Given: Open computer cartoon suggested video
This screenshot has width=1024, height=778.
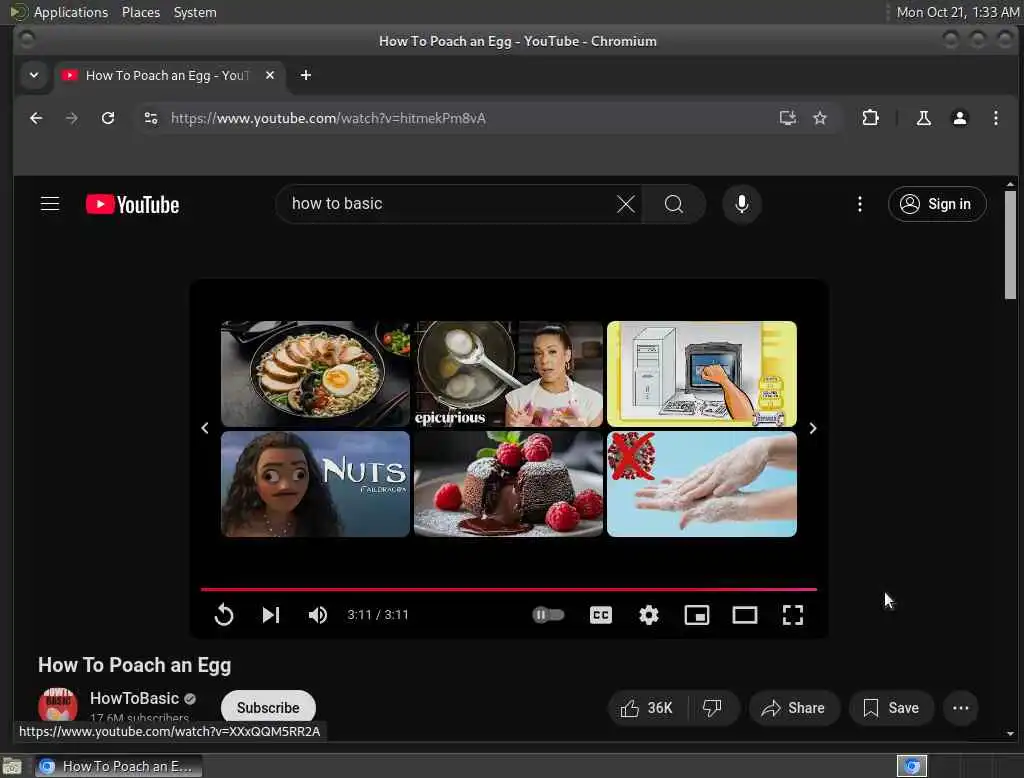Looking at the screenshot, I should tap(701, 374).
